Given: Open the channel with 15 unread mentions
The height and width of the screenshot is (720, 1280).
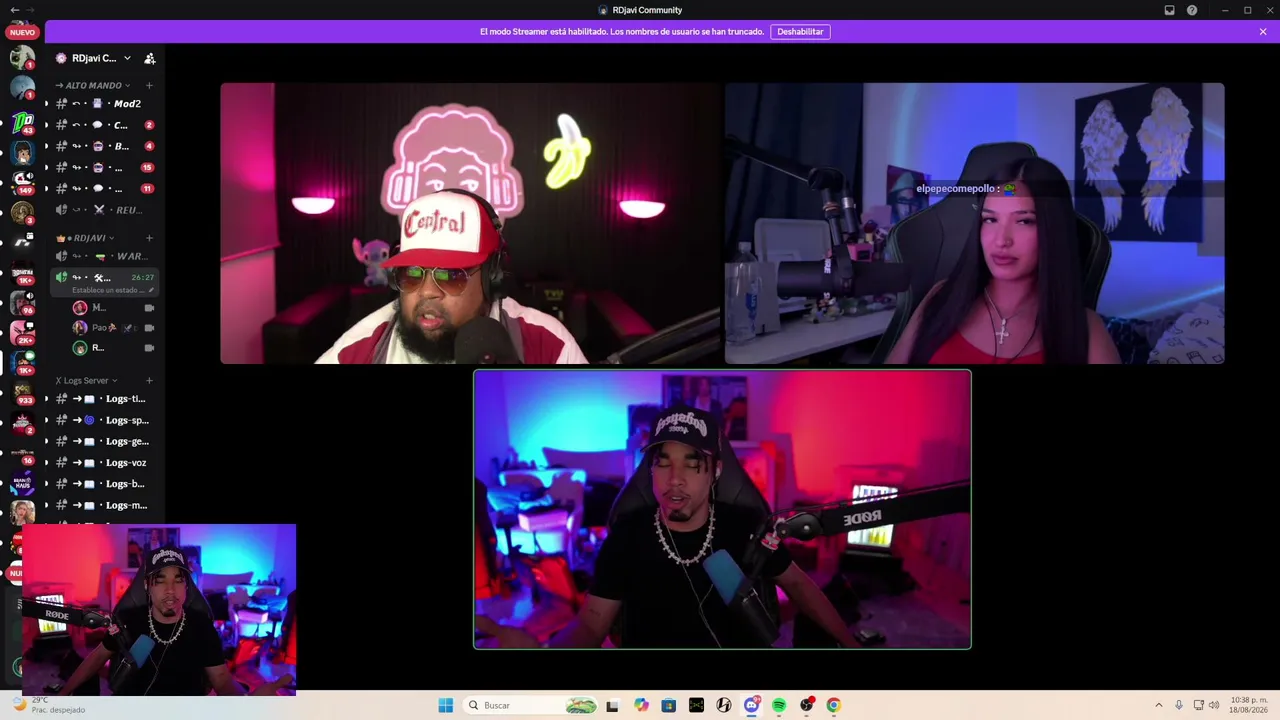Looking at the screenshot, I should pyautogui.click(x=104, y=167).
